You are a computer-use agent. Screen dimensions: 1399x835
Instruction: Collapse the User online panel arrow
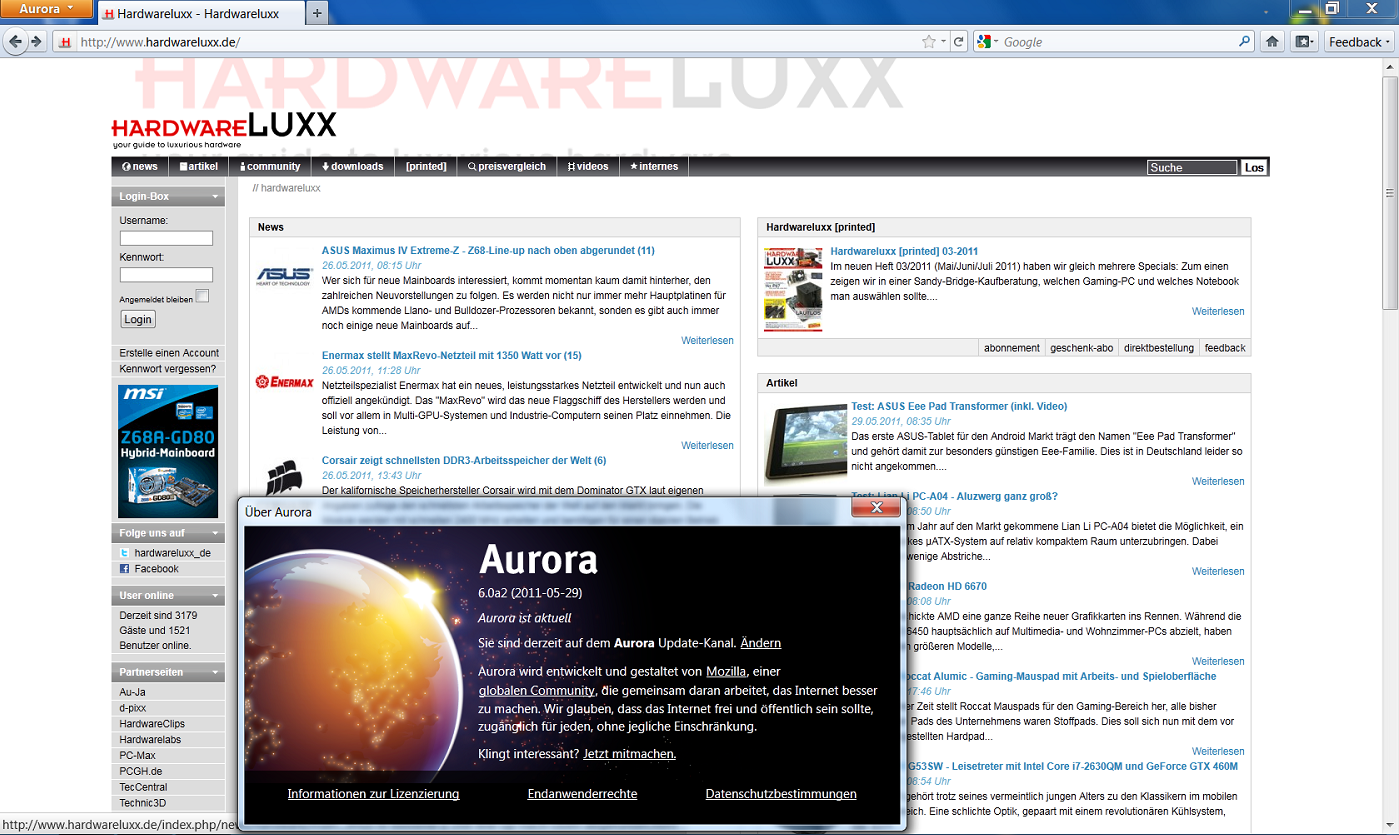click(x=215, y=596)
